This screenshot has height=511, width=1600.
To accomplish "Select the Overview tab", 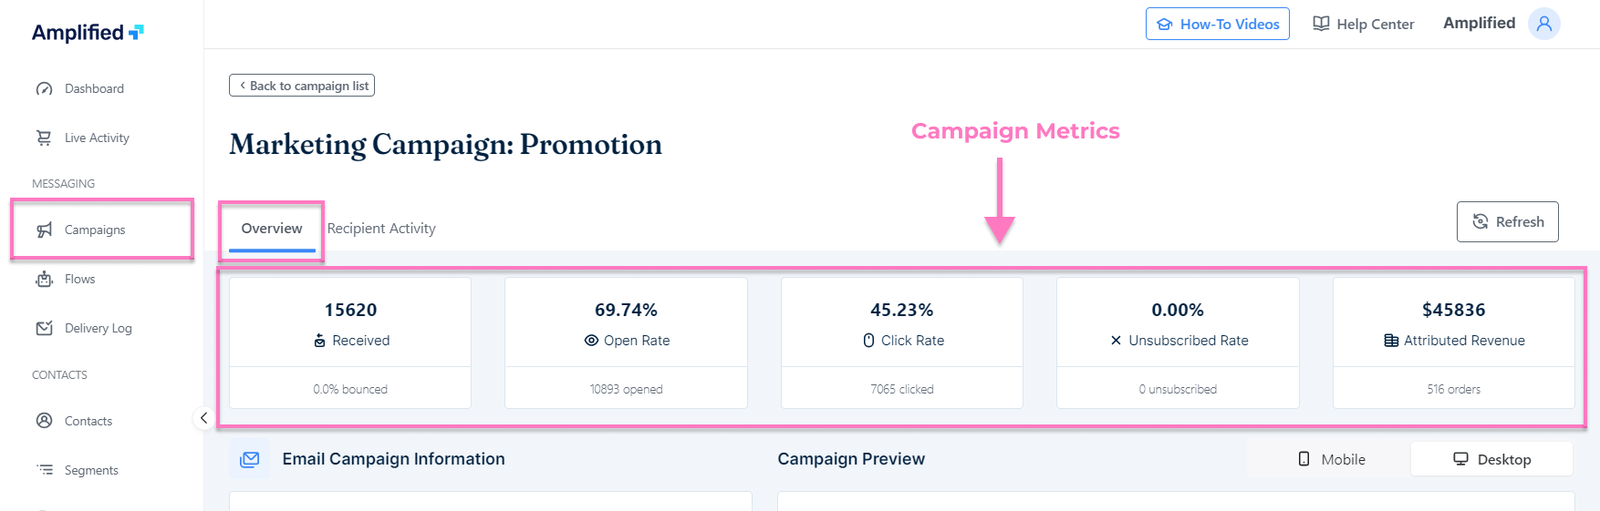I will click(x=271, y=229).
